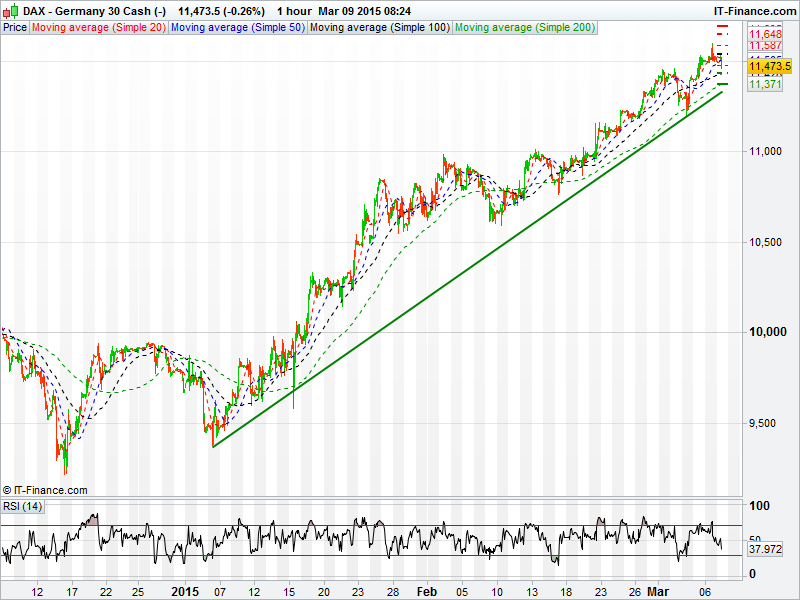Click the green 11,371 price tag
800x600 pixels.
(765, 84)
